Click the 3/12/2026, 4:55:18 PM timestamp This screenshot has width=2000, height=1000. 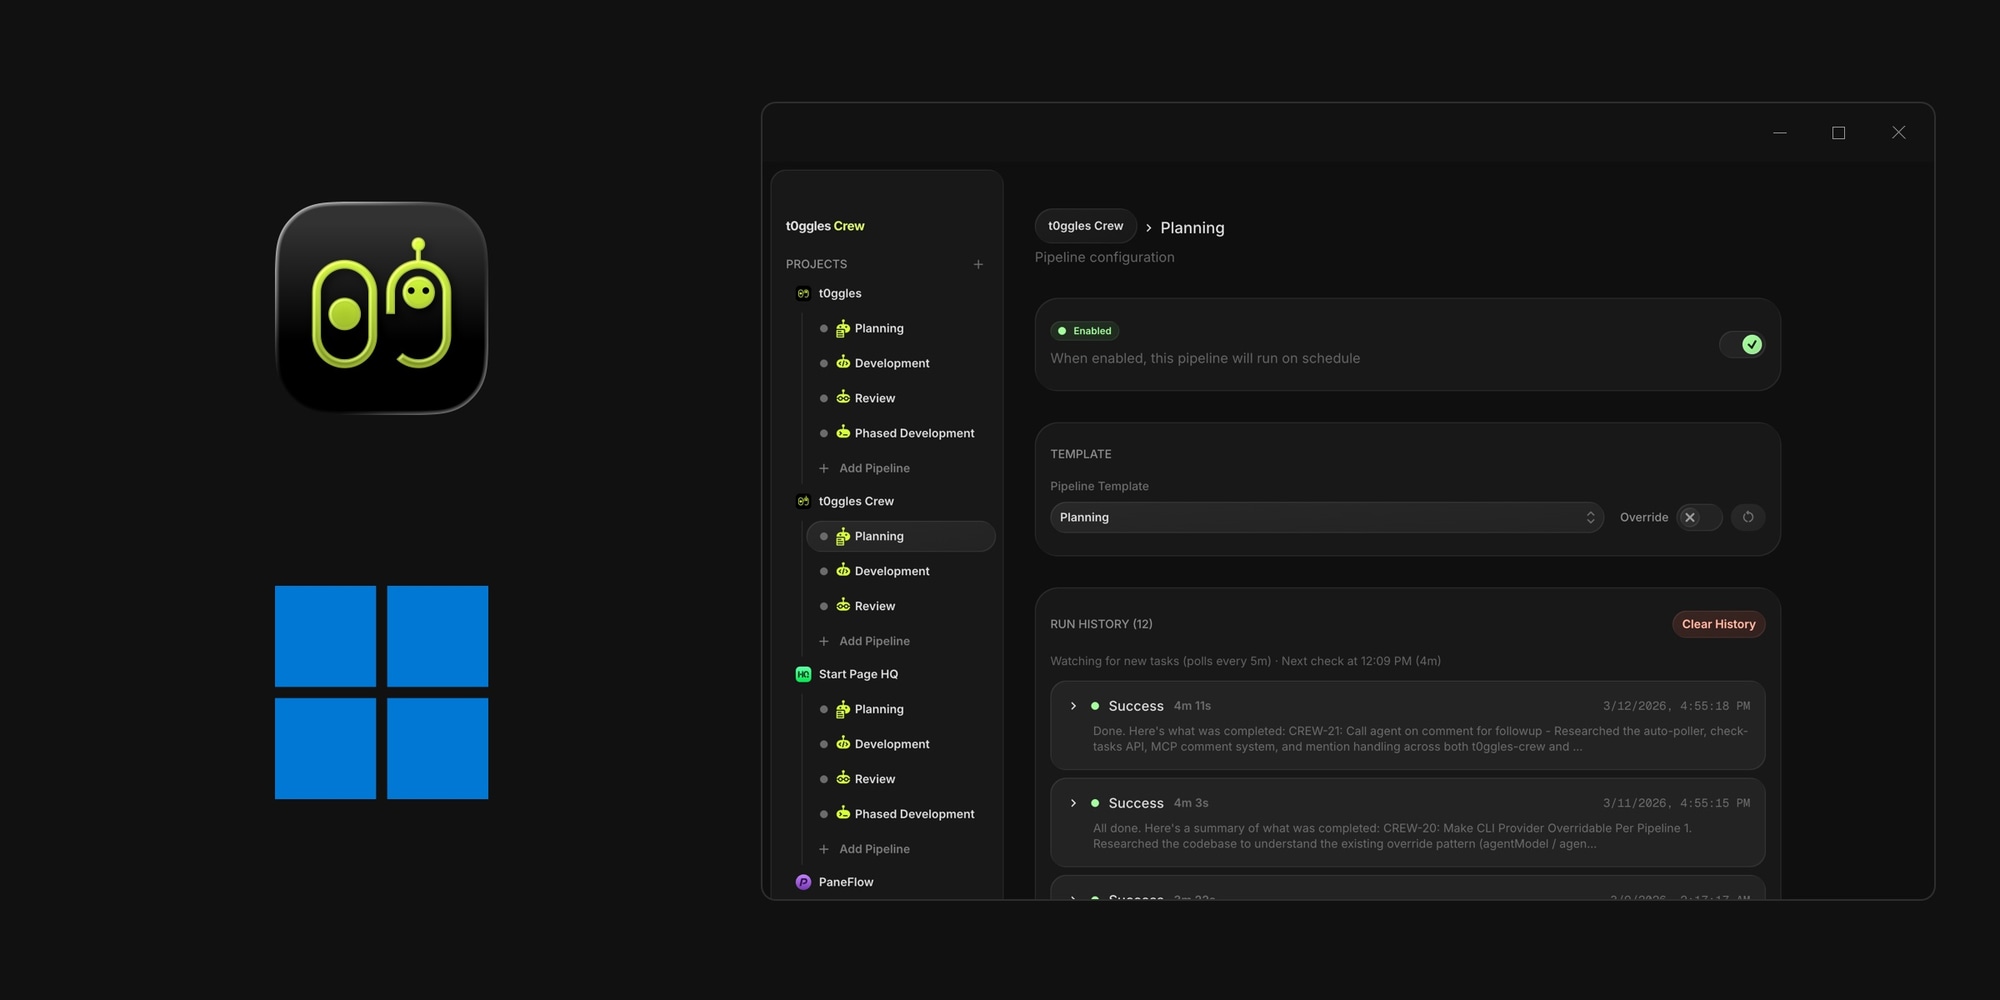(x=1676, y=706)
